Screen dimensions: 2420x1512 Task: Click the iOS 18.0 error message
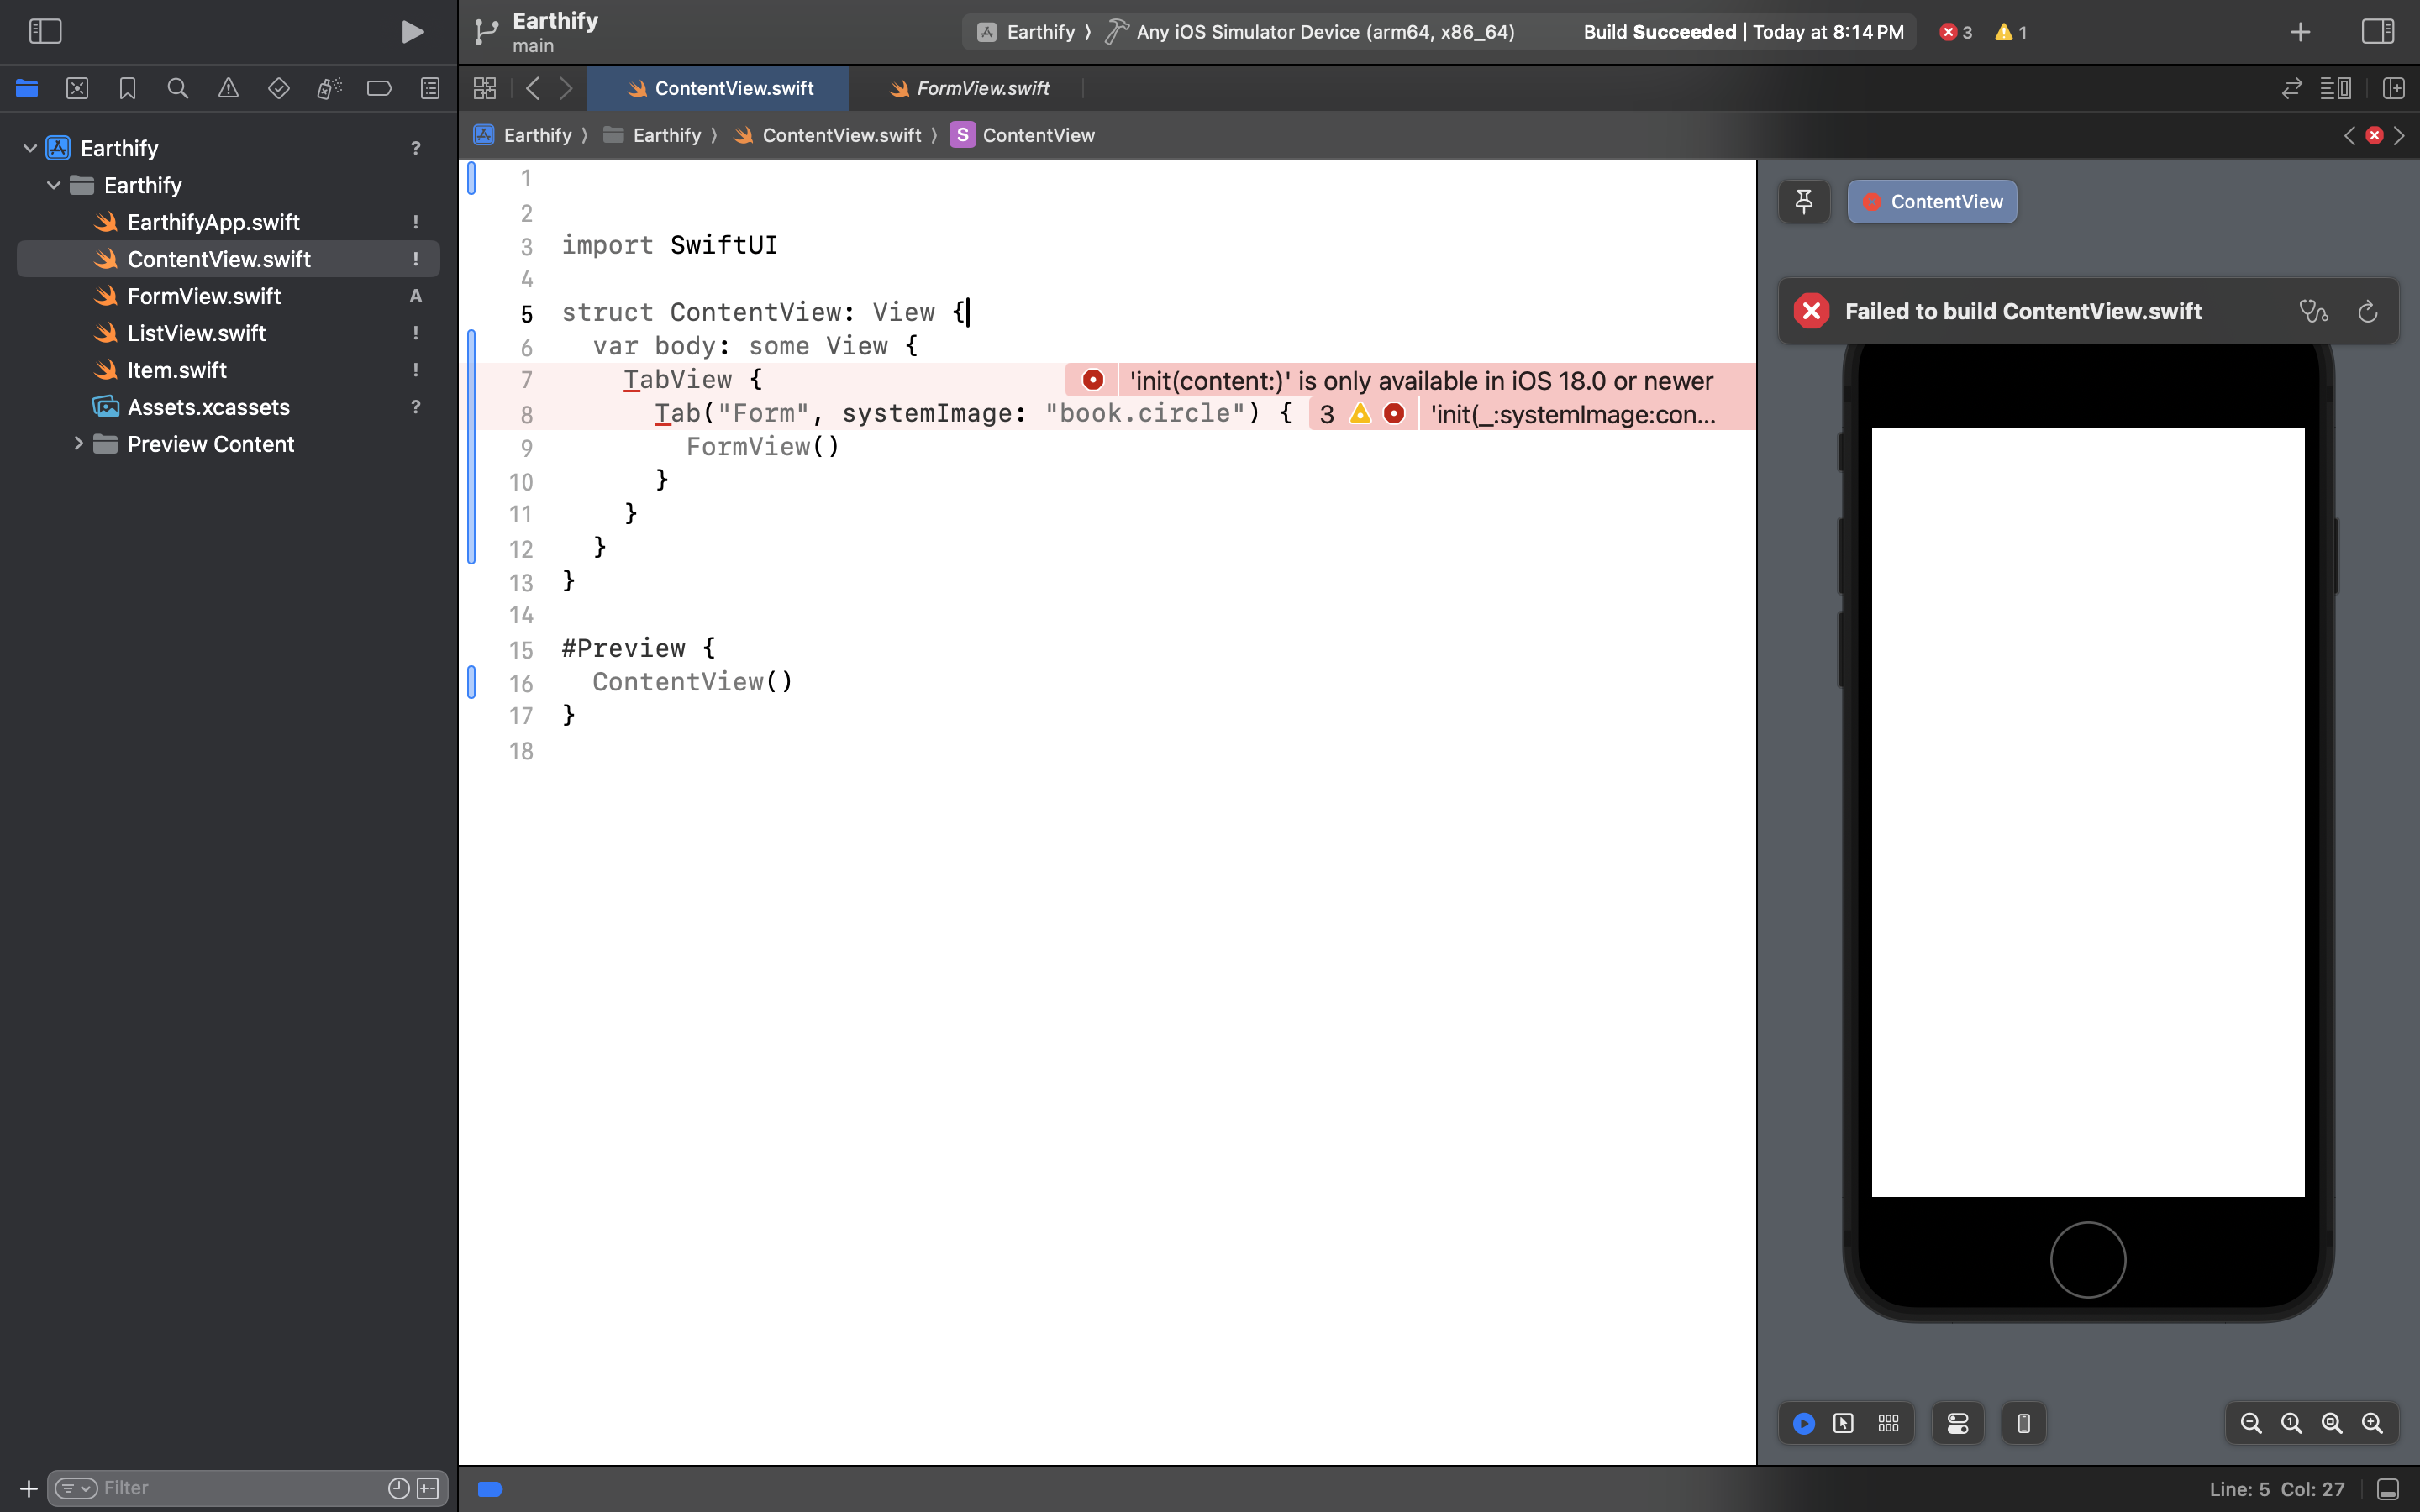1420,381
